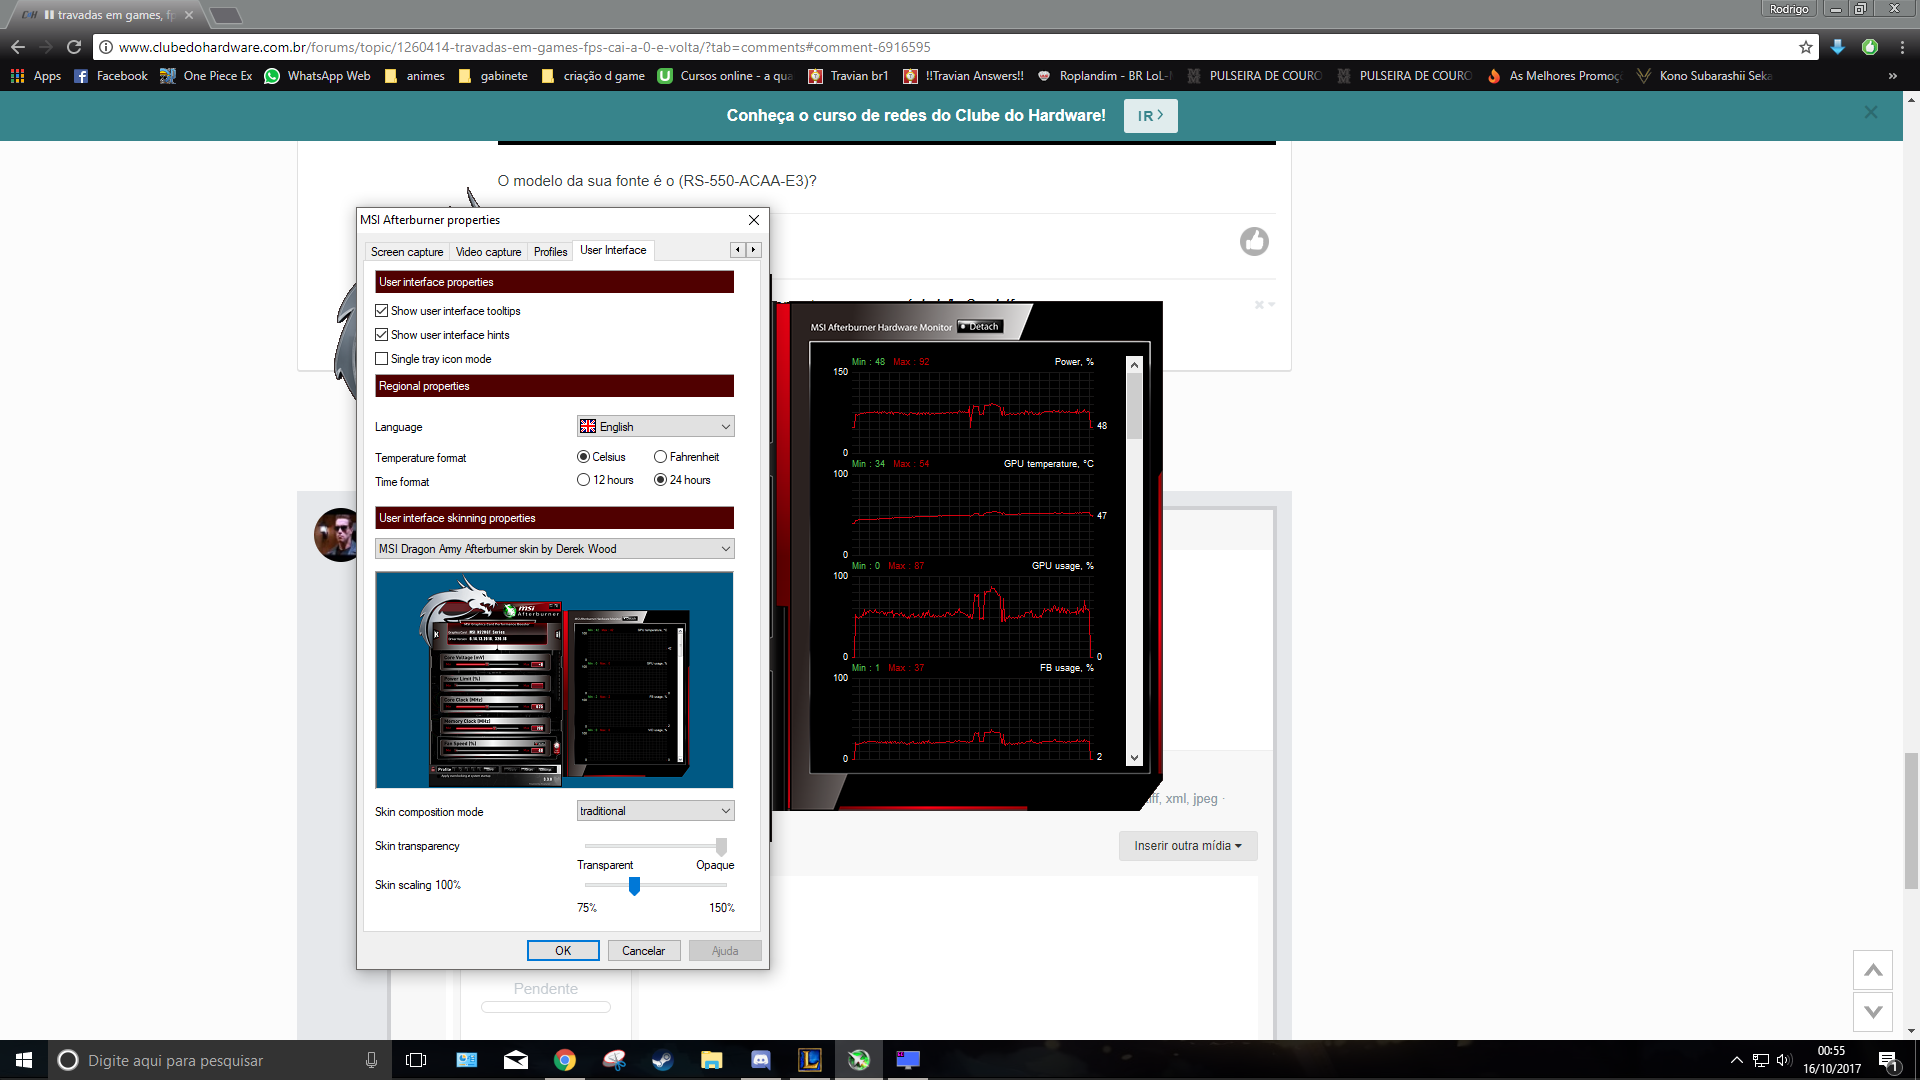Open Steam from the taskbar
This screenshot has width=1920, height=1080.
tap(662, 1060)
